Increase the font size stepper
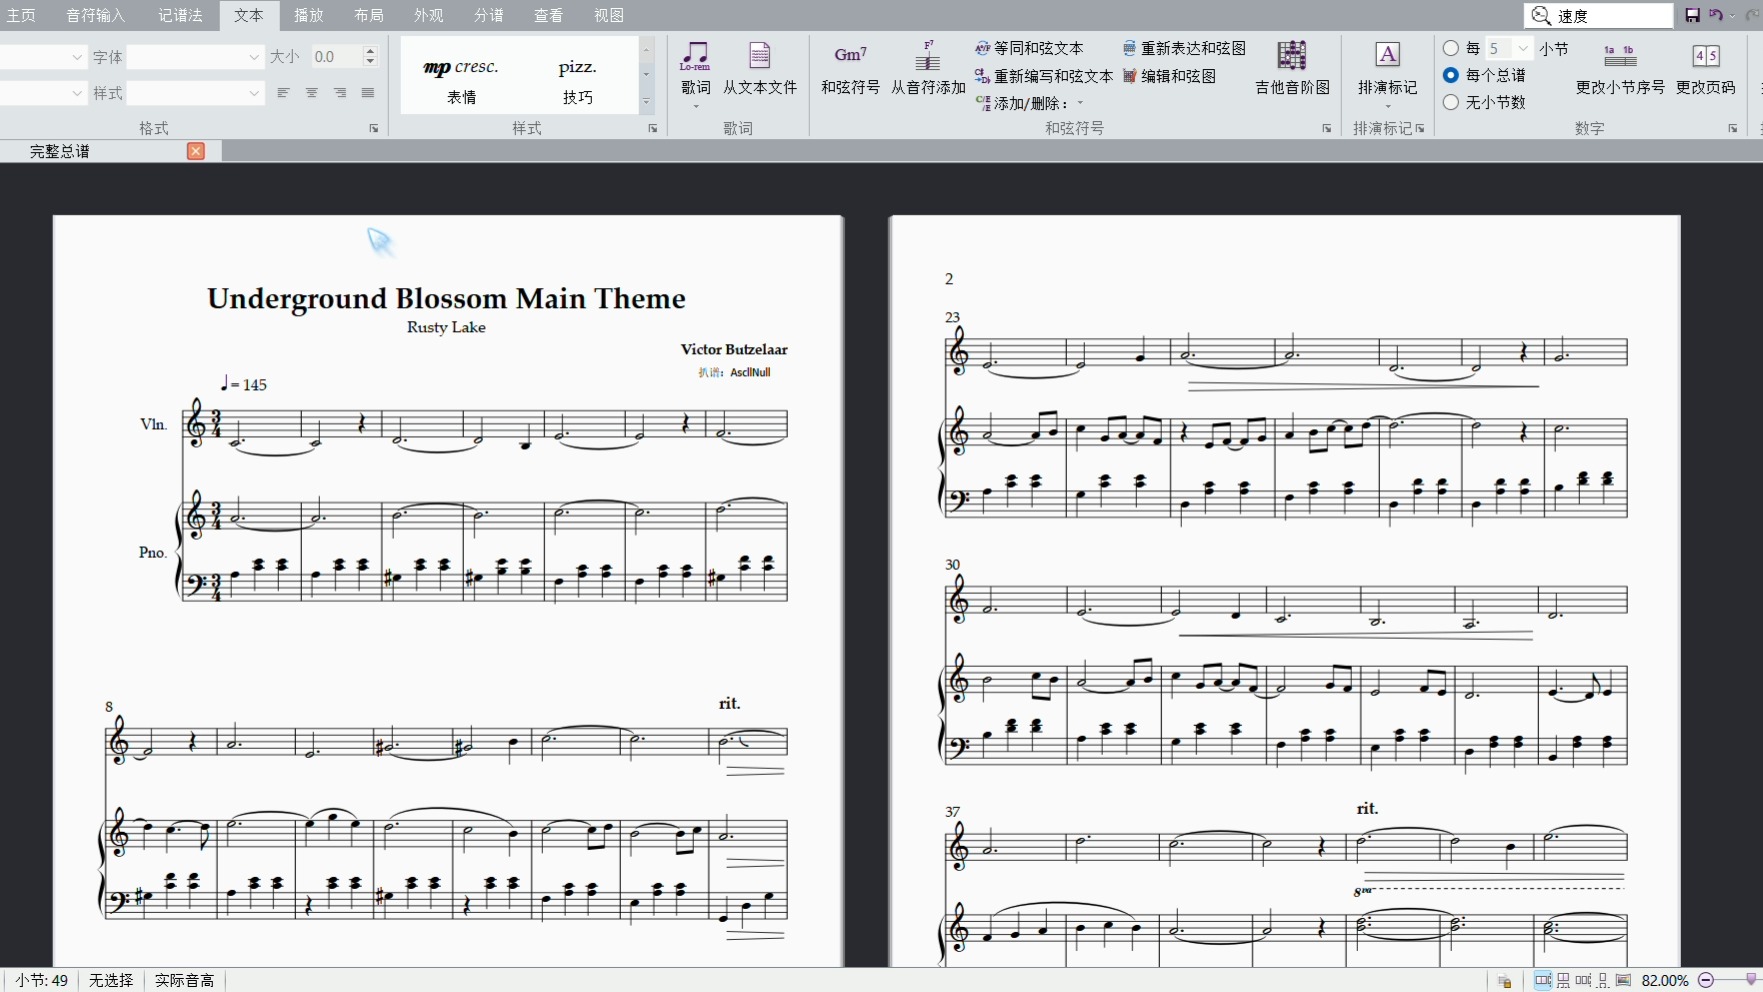The image size is (1763, 992). 370,51
